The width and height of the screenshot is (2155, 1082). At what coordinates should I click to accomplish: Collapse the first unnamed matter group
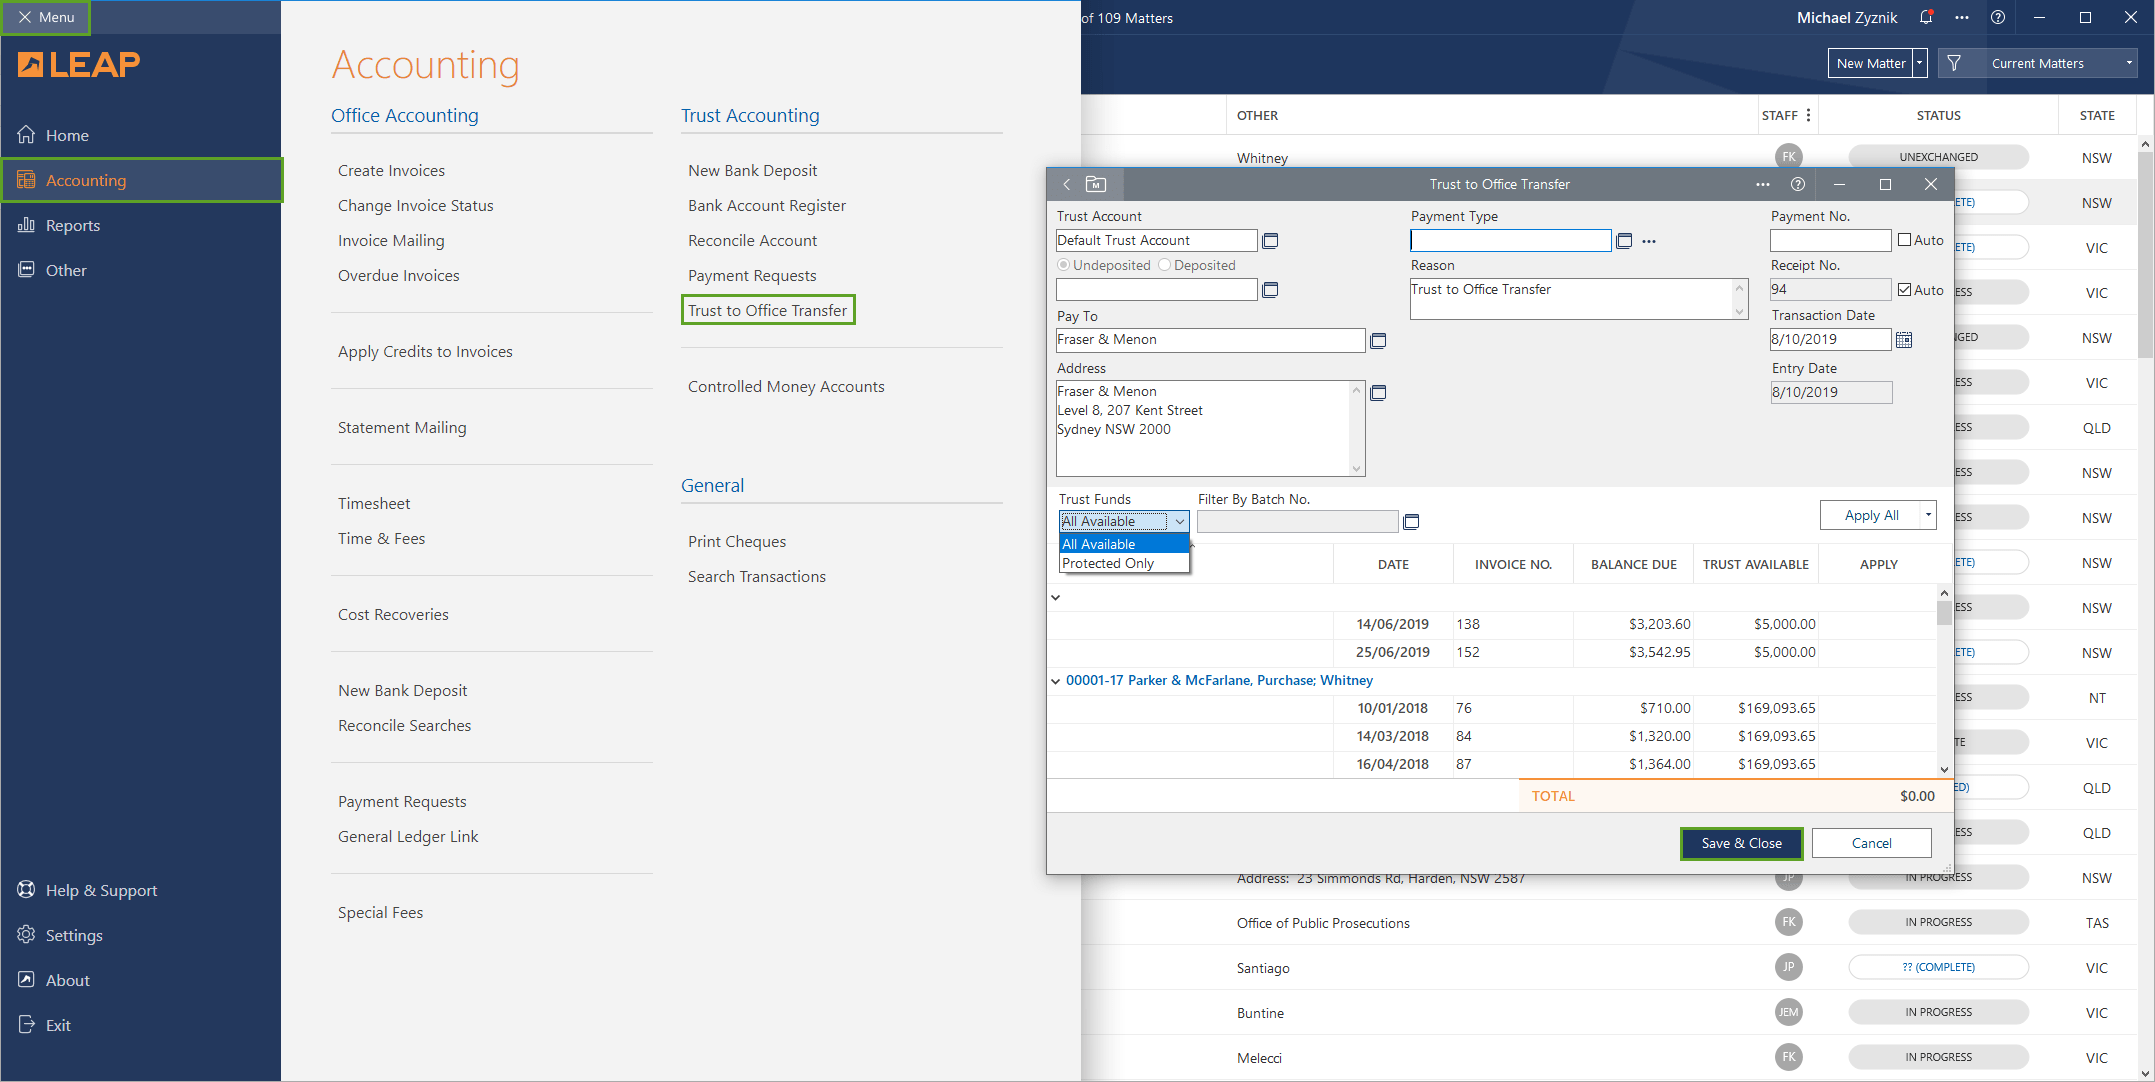[1055, 597]
